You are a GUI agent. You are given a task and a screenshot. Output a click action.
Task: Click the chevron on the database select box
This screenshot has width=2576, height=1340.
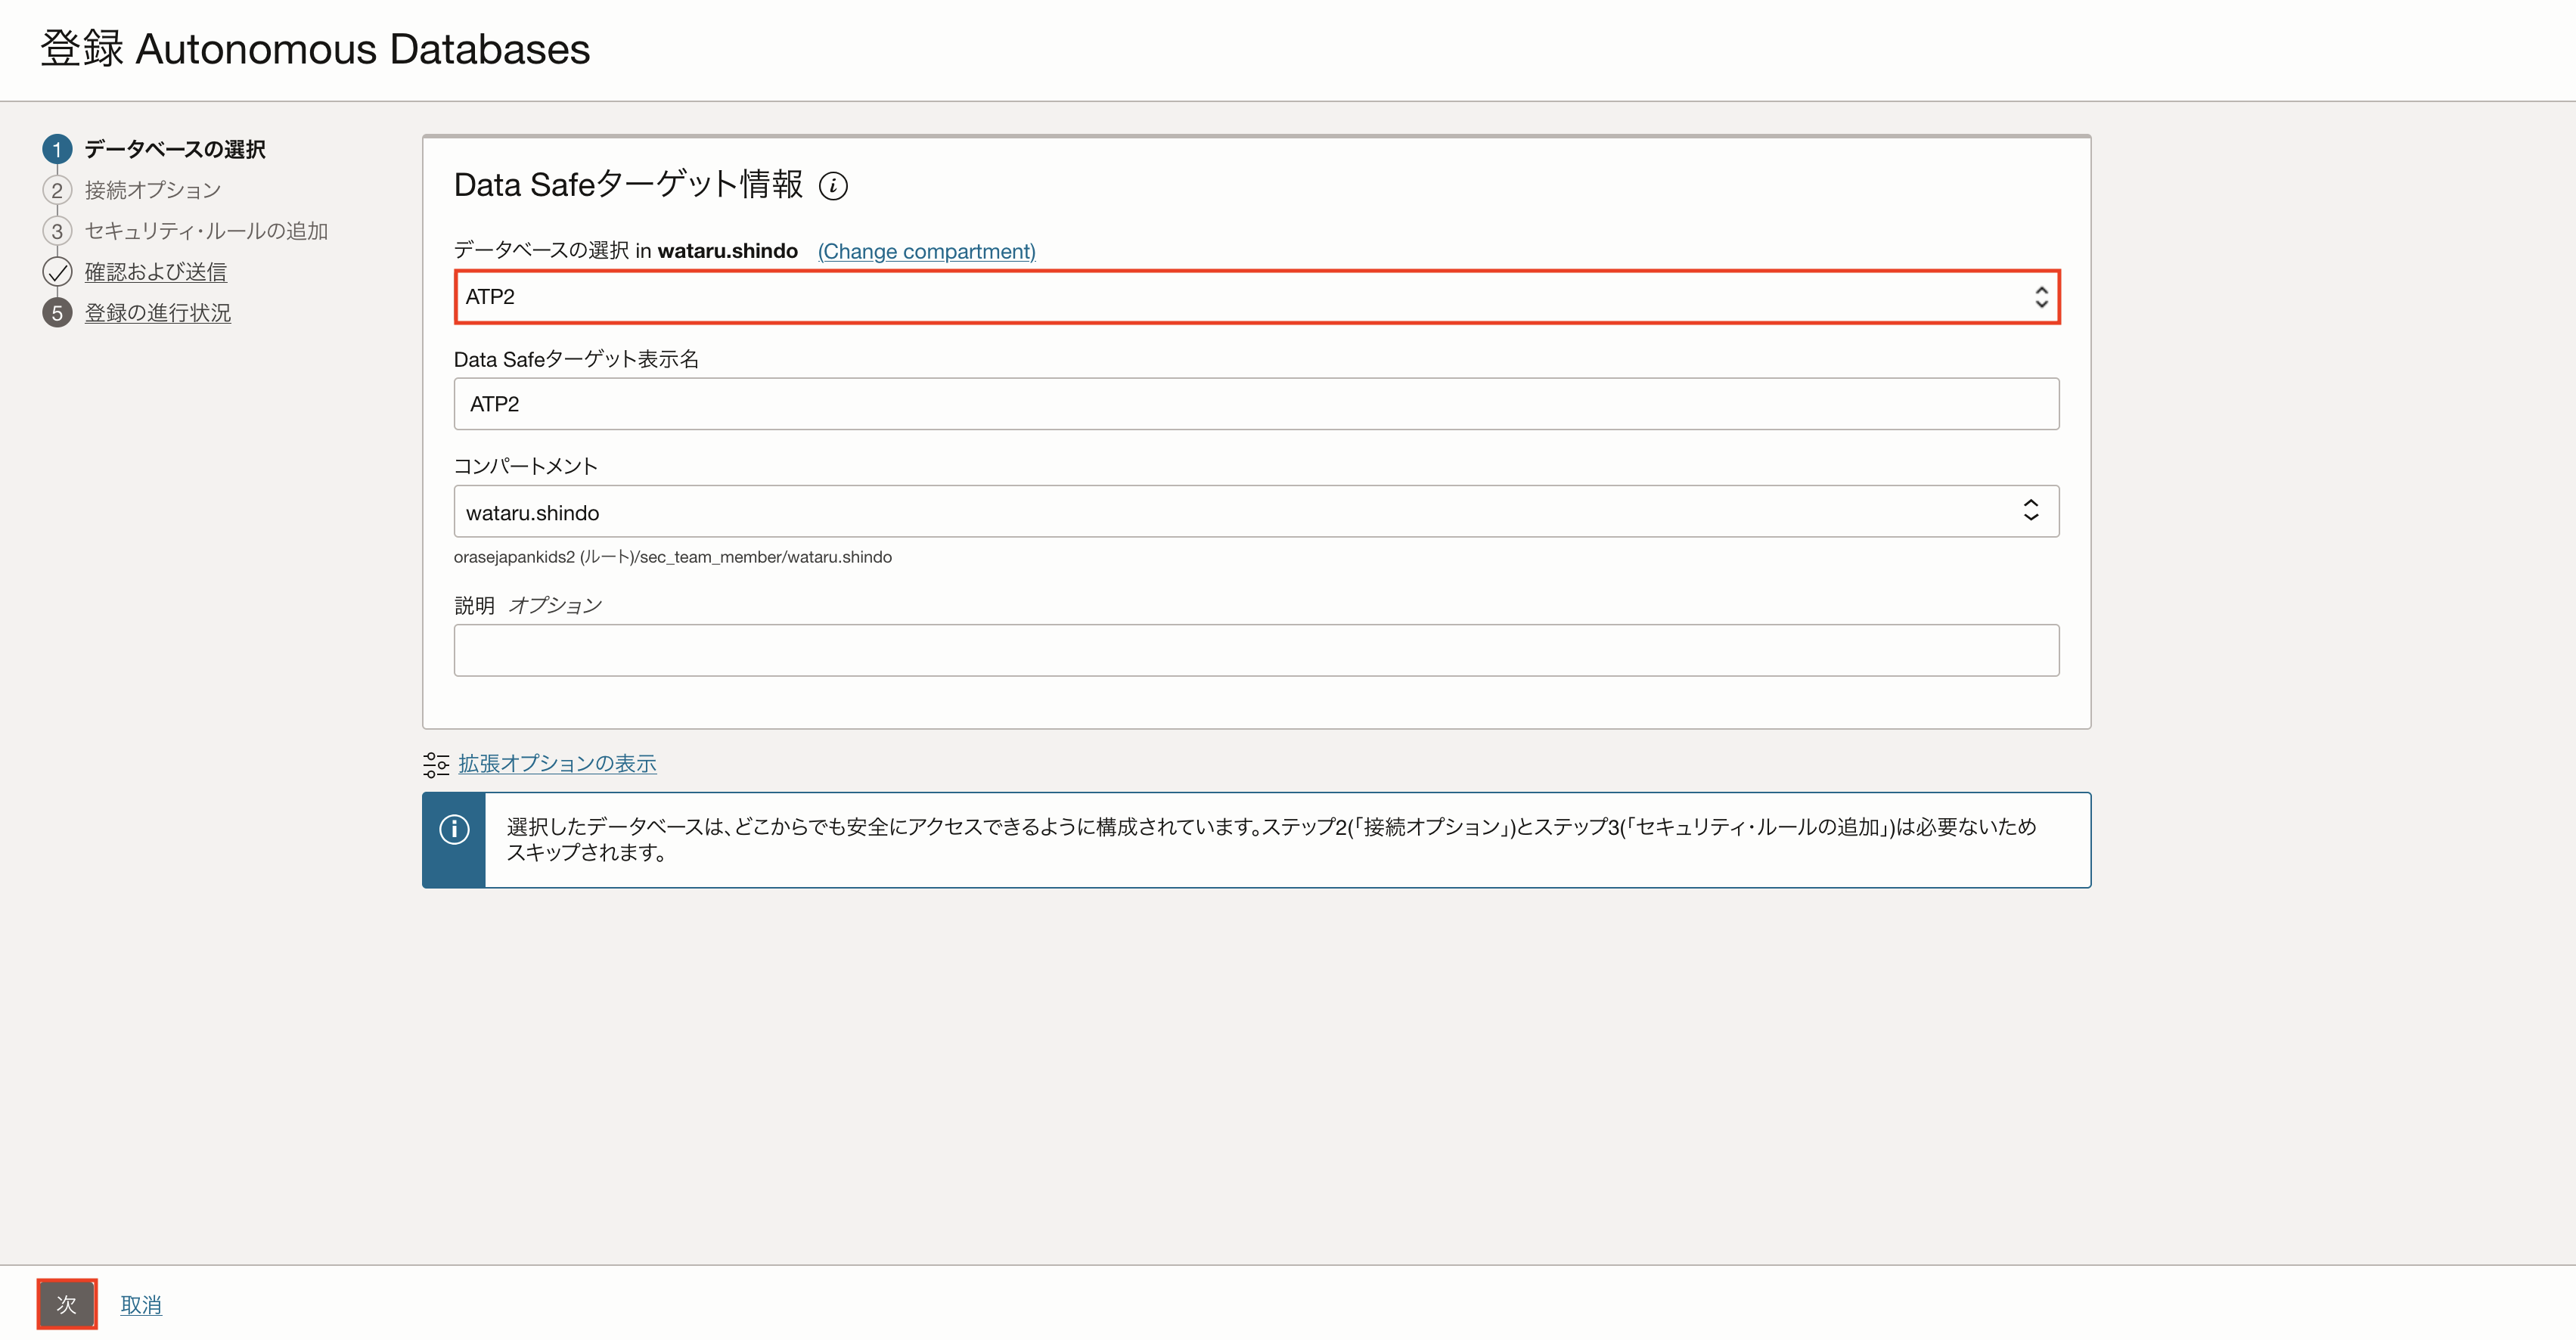click(2043, 296)
